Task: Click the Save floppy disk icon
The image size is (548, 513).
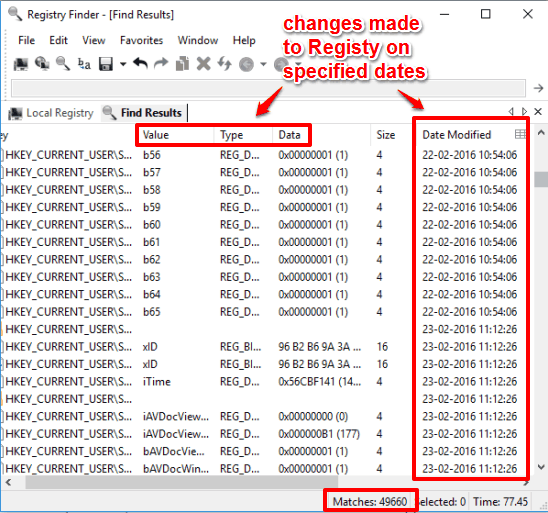Action: [106, 64]
